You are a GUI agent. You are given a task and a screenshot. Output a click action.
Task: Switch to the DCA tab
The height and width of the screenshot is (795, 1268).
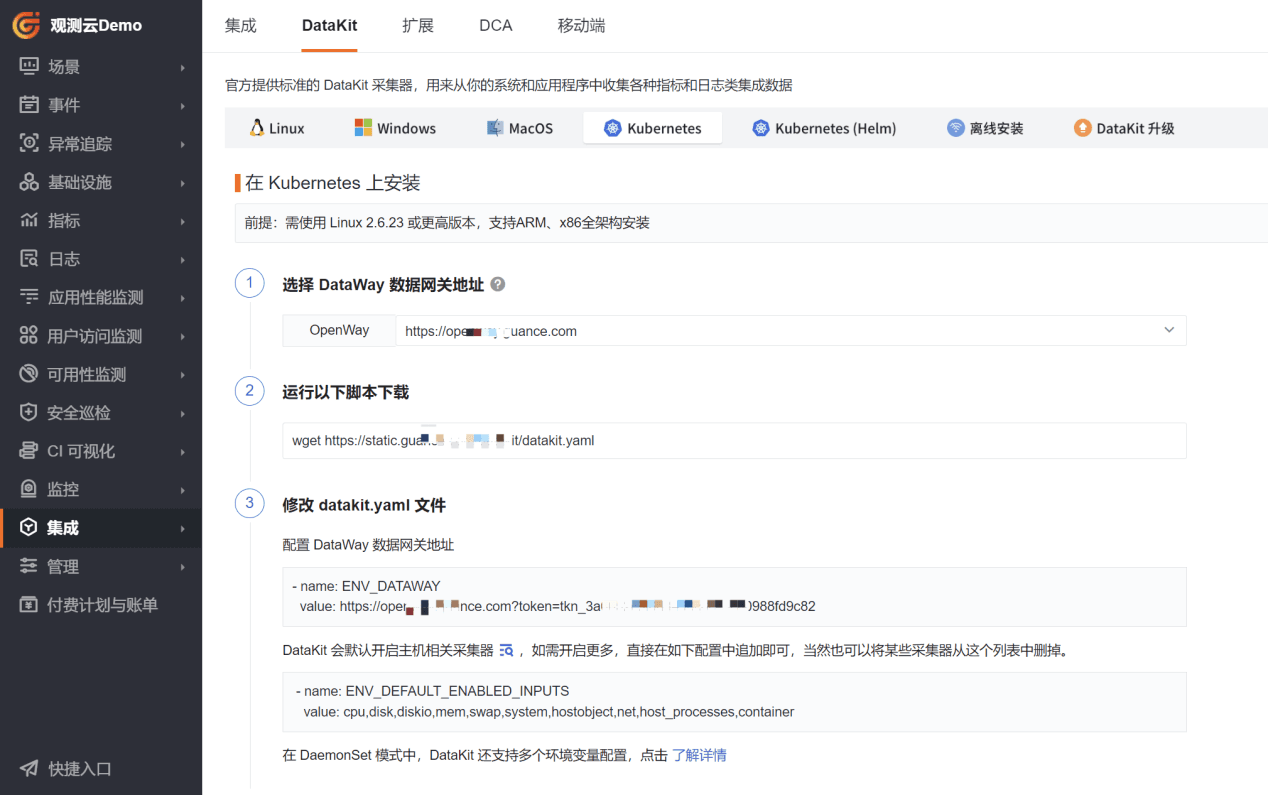tap(496, 26)
